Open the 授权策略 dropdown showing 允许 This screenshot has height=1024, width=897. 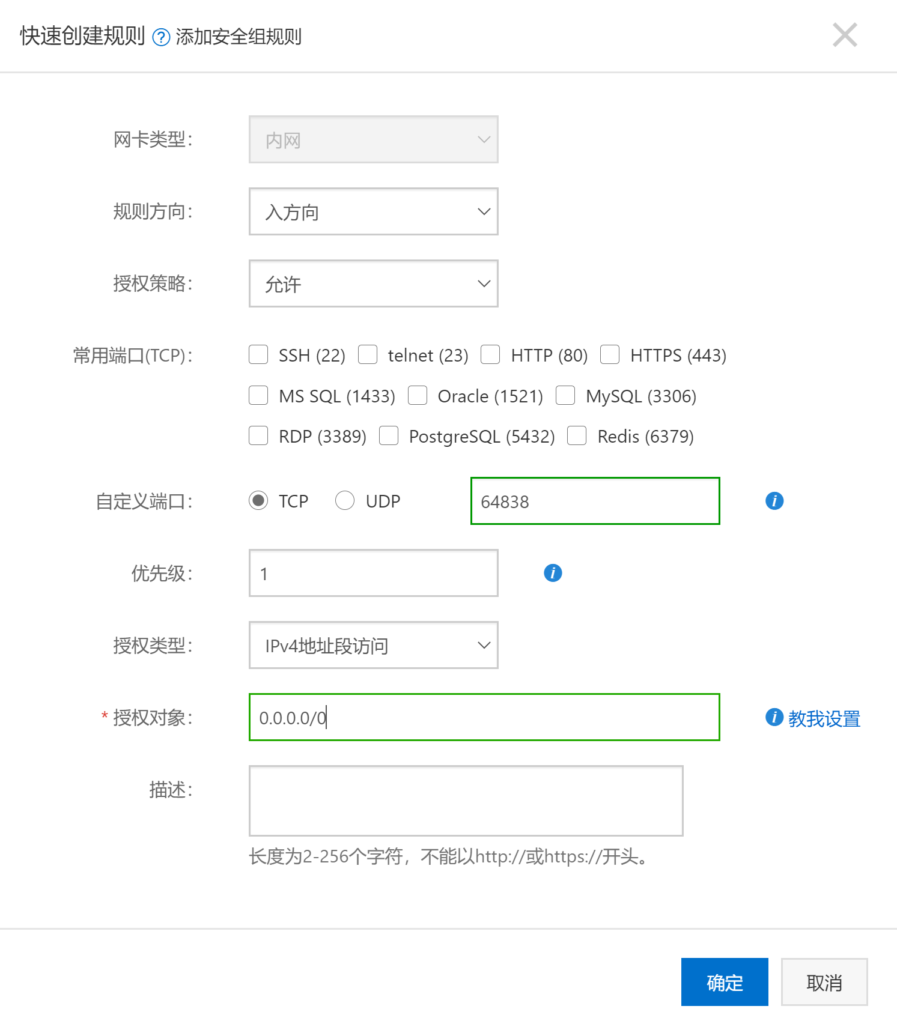[373, 283]
